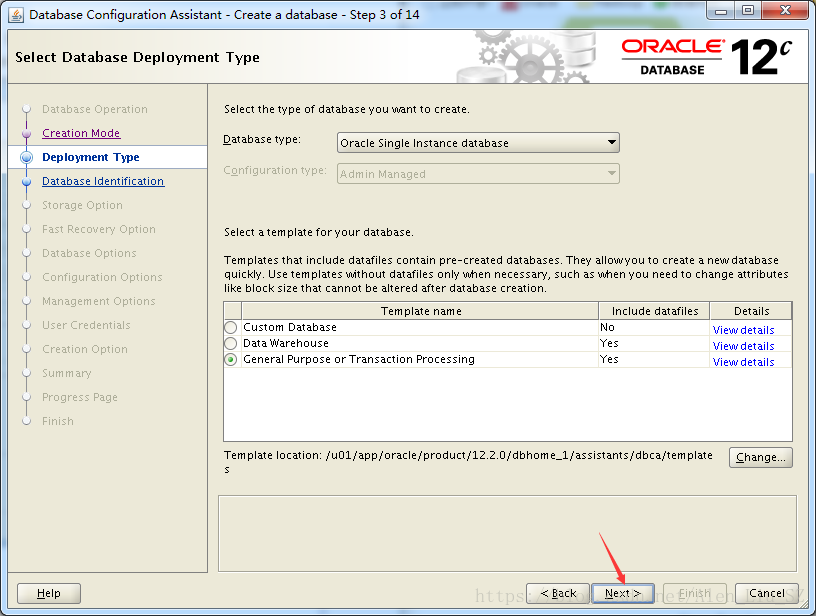
Task: Select General Purpose or Transaction Processing radio
Action: tap(231, 360)
